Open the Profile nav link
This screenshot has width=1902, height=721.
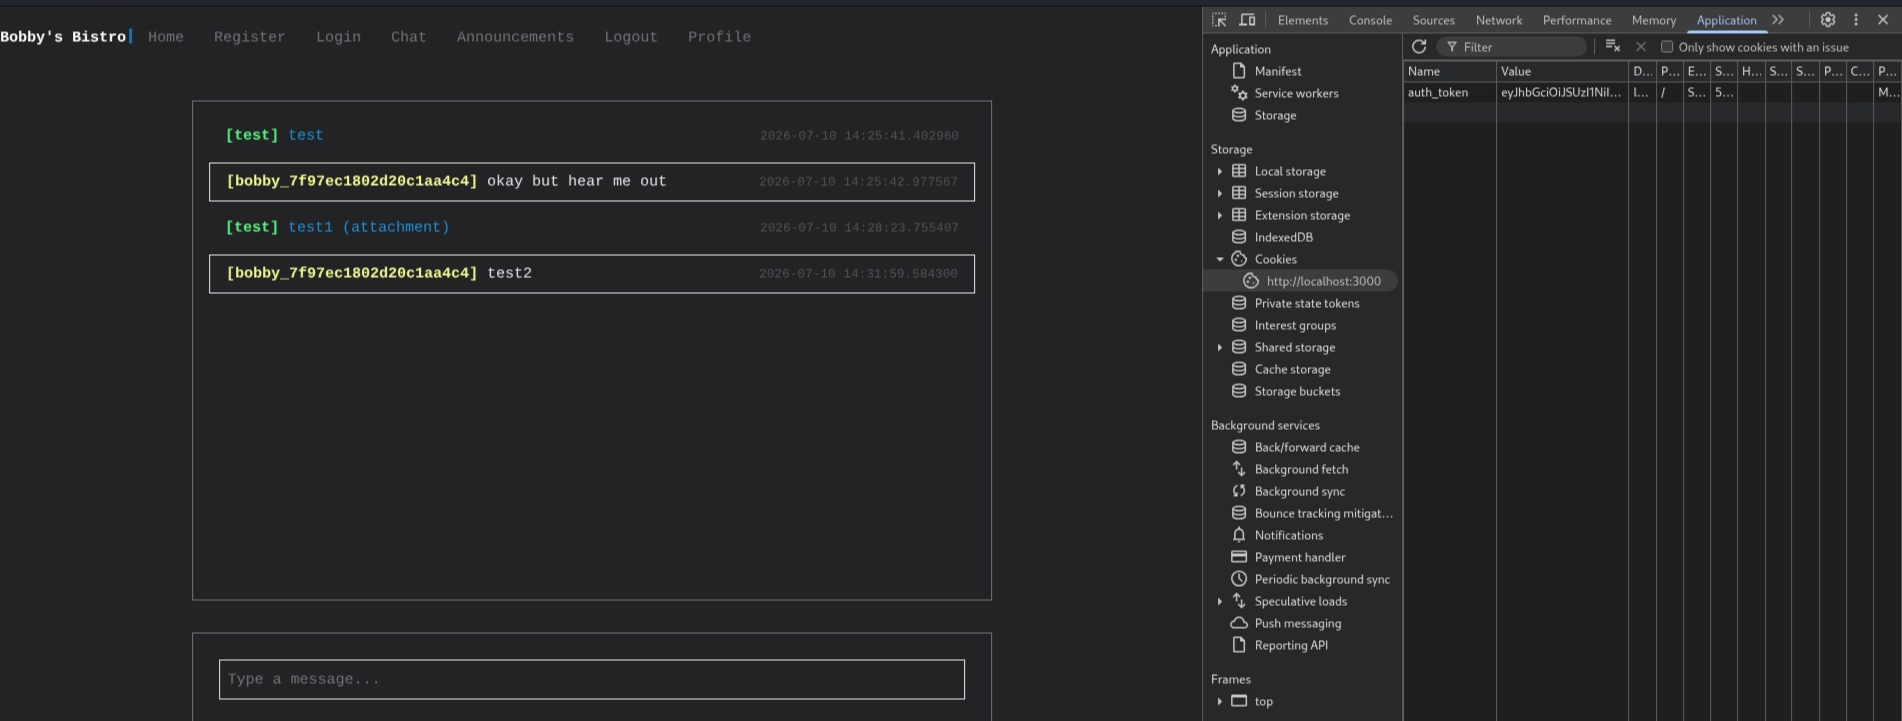(719, 37)
